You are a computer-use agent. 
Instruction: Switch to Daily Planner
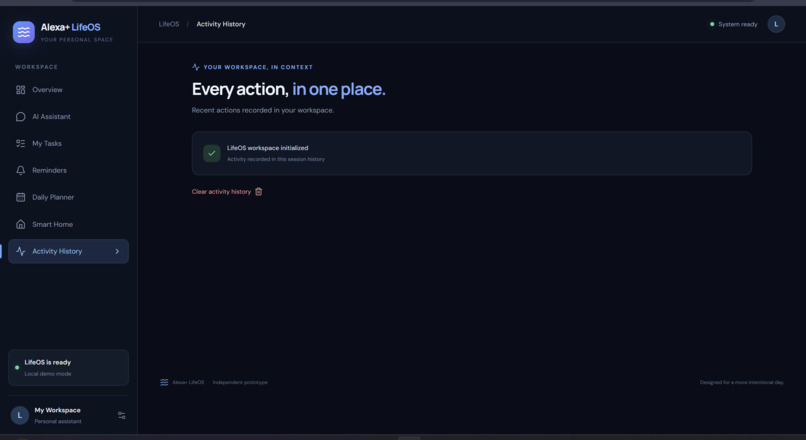tap(68, 197)
